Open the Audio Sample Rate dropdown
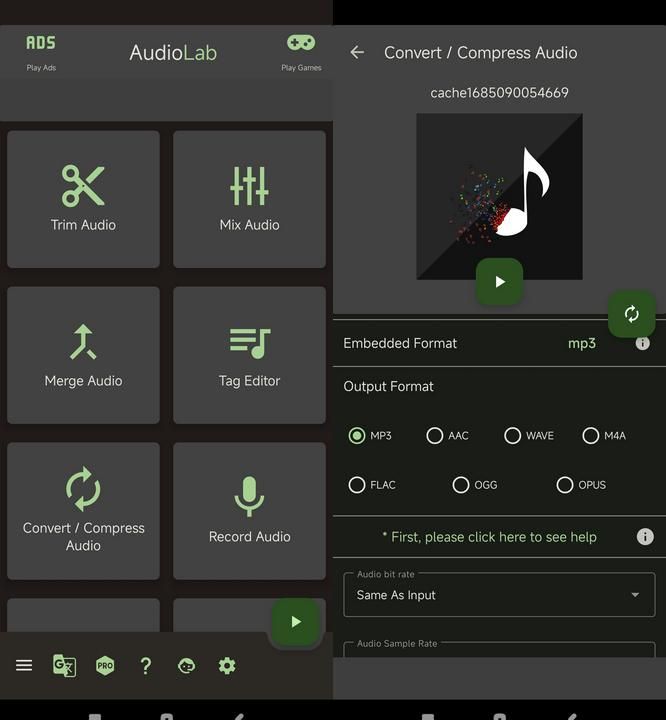The height and width of the screenshot is (720, 666). [x=499, y=649]
